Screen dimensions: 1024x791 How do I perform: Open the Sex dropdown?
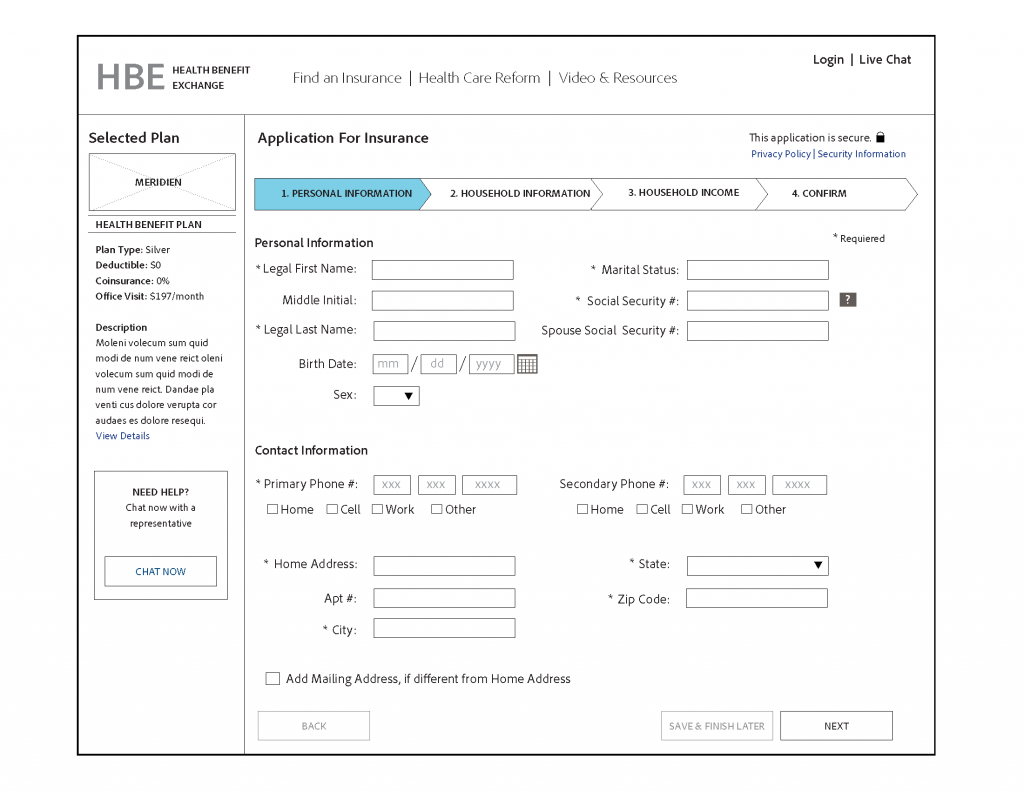(396, 396)
